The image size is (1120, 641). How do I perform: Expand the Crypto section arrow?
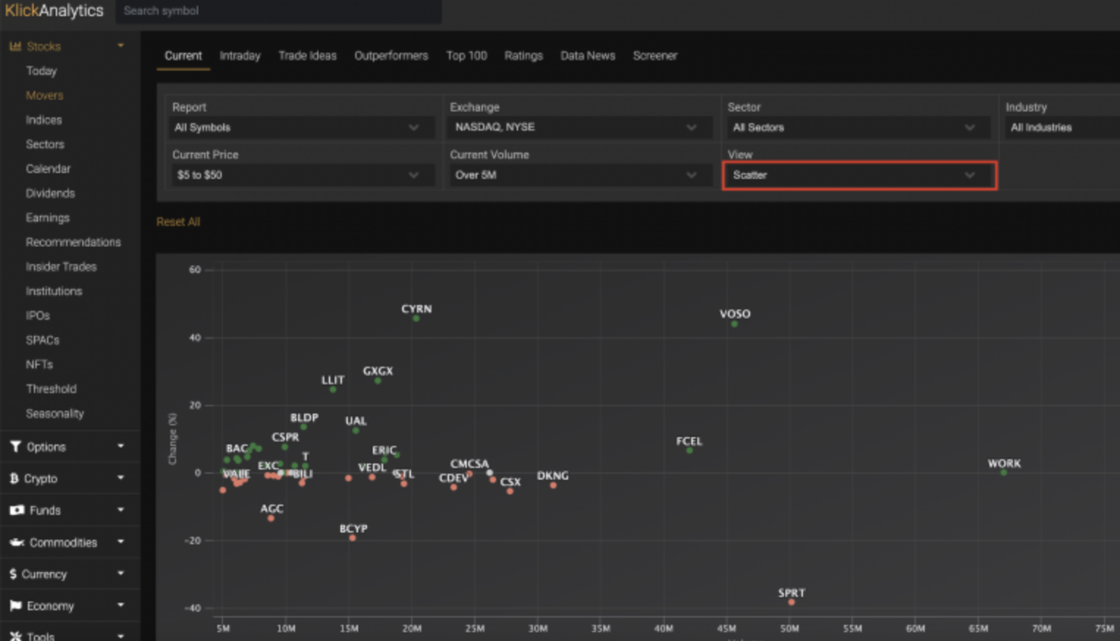click(x=121, y=477)
